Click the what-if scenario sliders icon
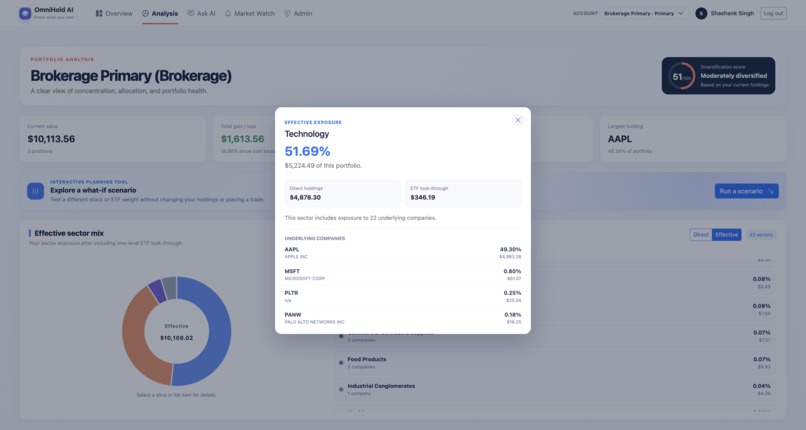This screenshot has height=430, width=806. point(35,191)
